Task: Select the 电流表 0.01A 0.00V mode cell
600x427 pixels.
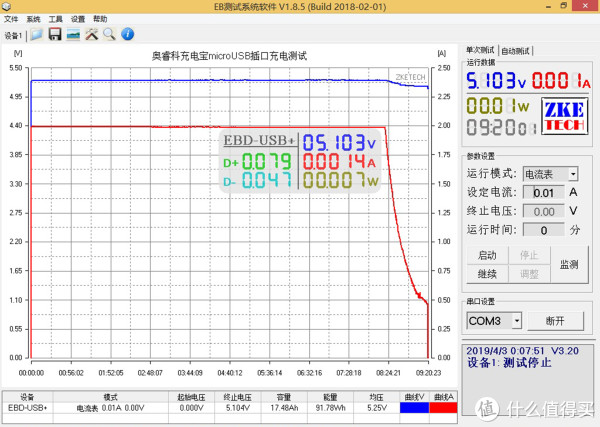Action: point(111,408)
